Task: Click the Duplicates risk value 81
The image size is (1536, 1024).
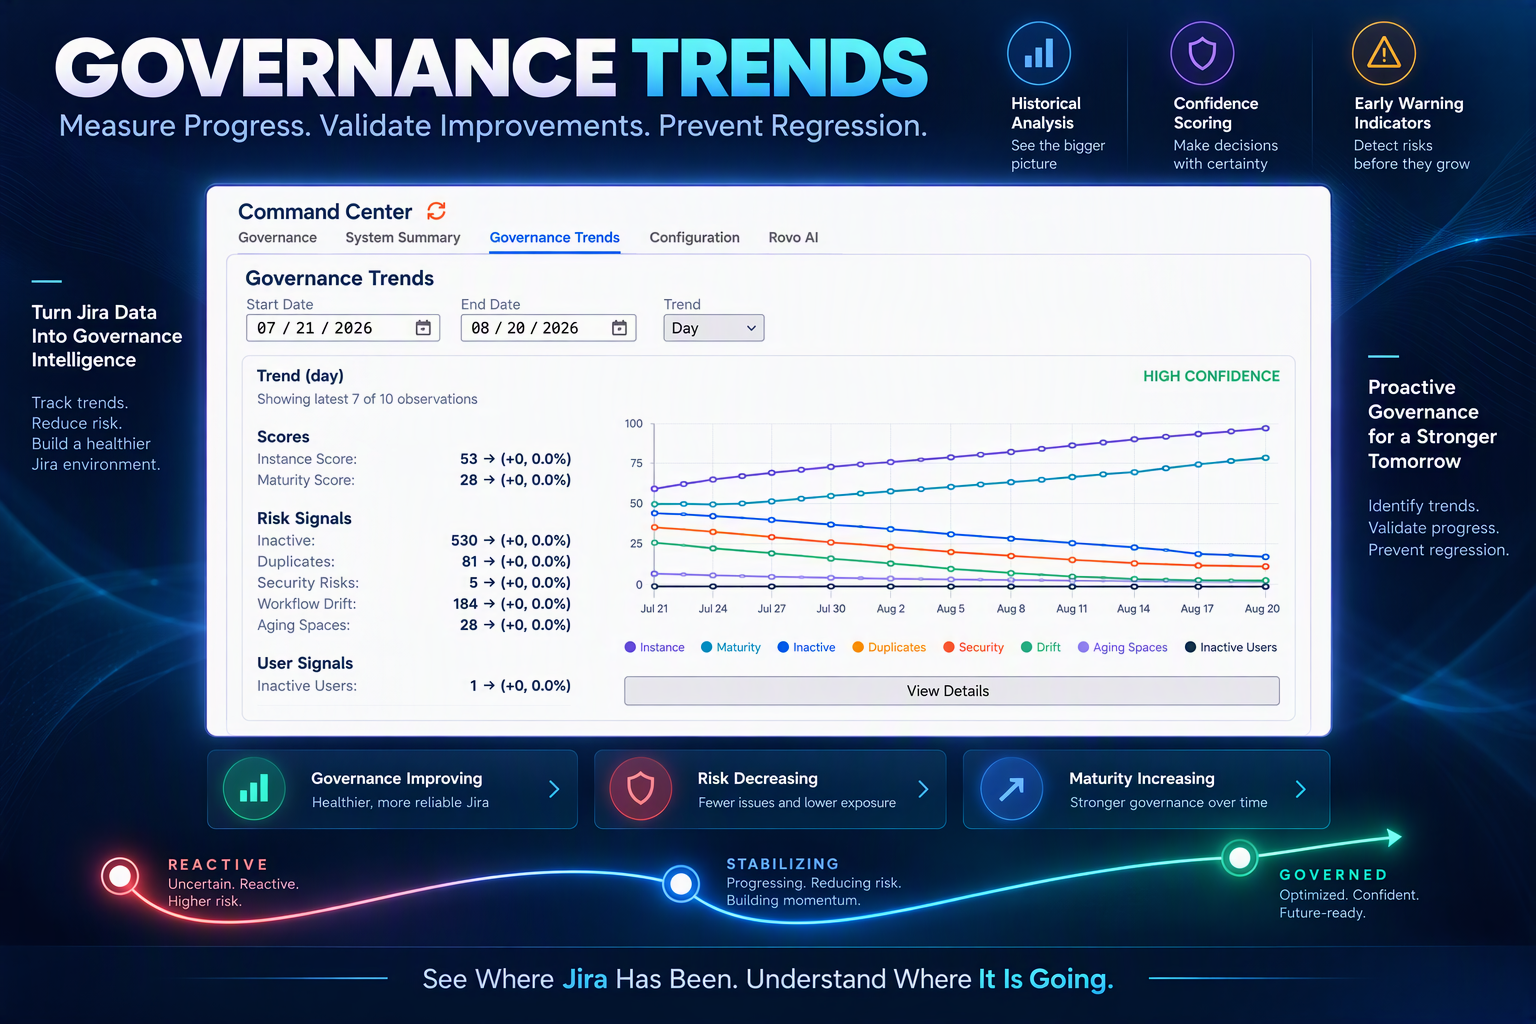Action: coord(469,562)
